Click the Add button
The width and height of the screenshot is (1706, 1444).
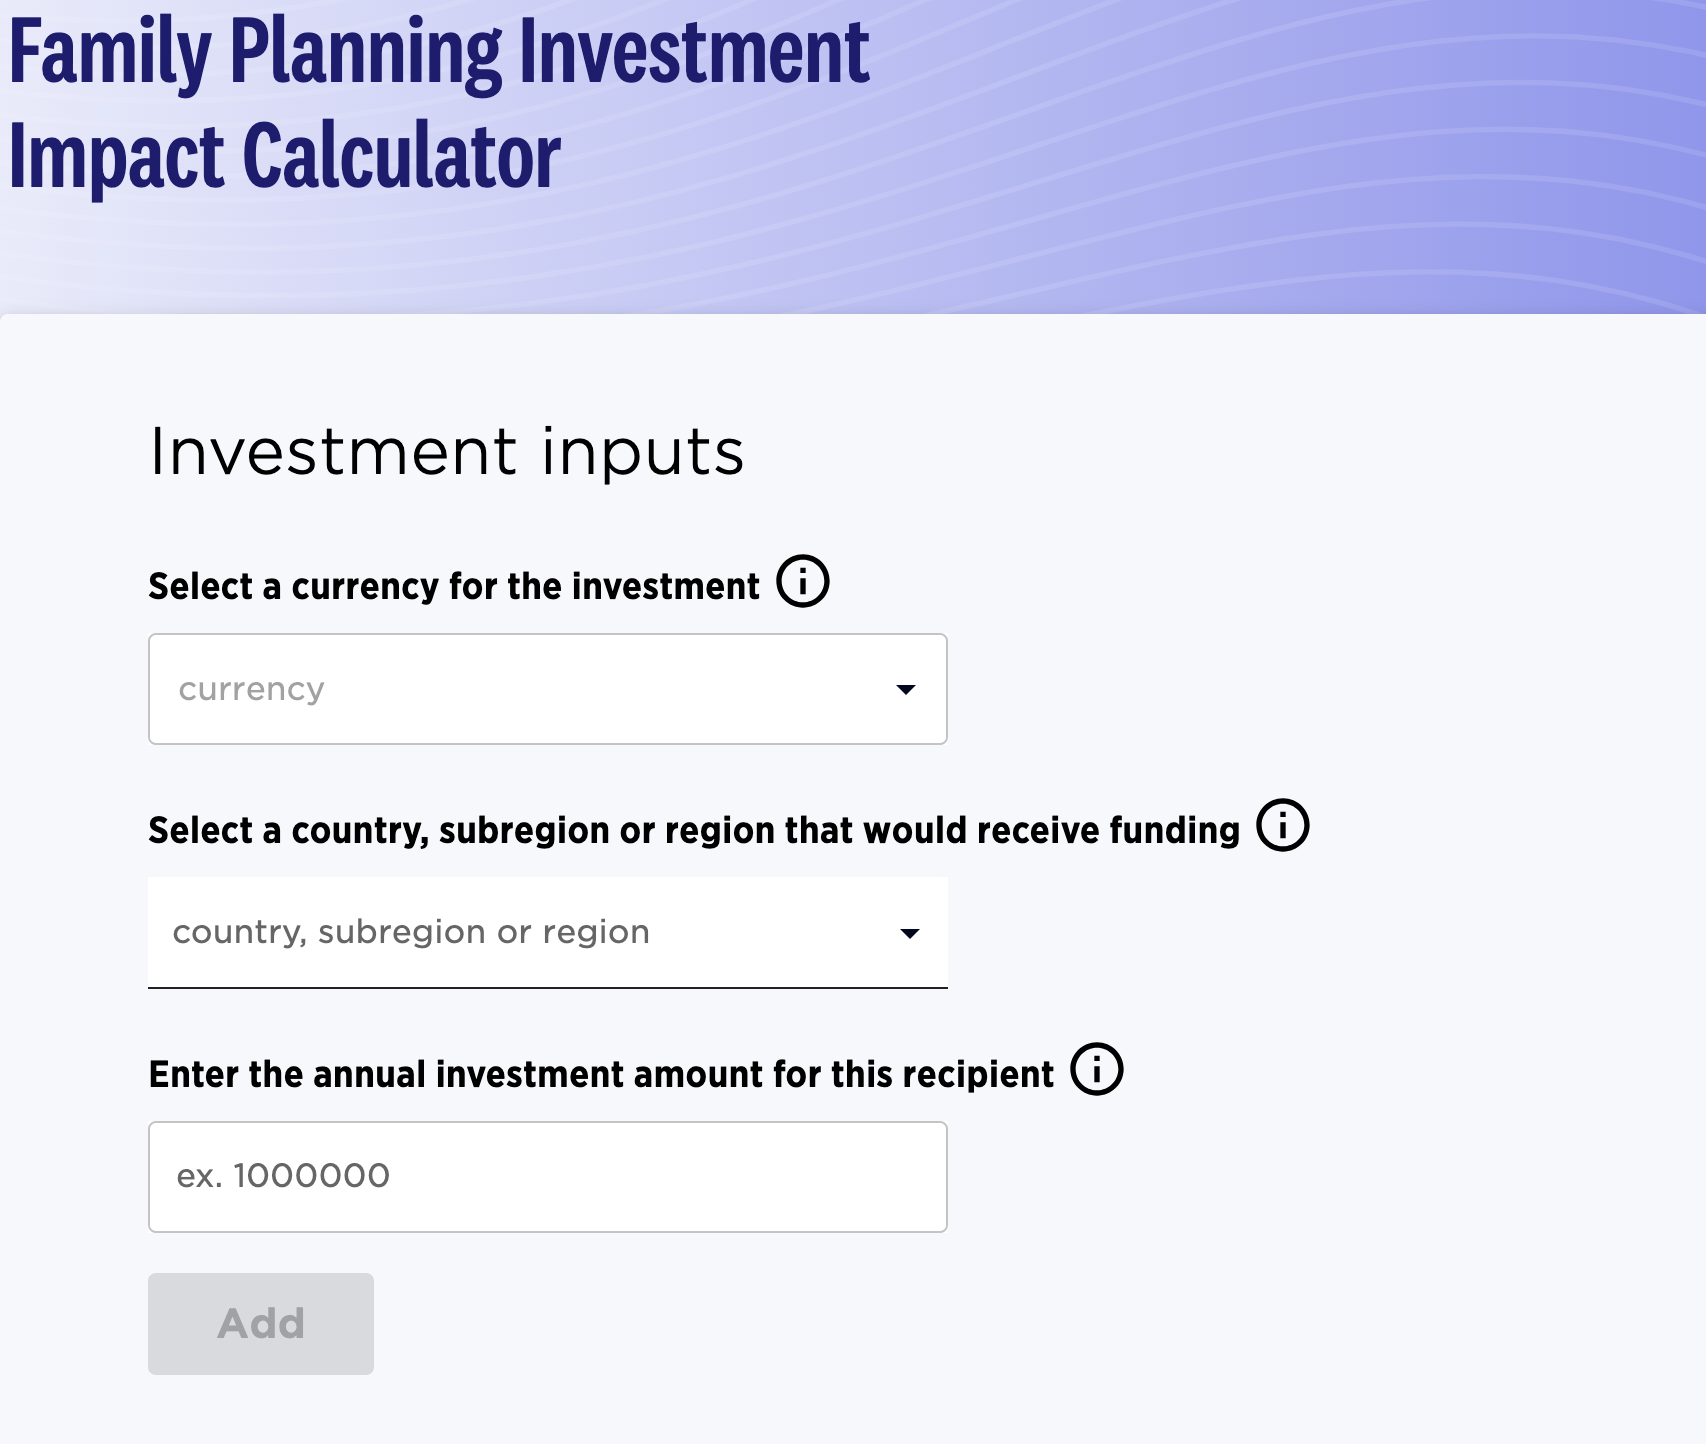[261, 1324]
